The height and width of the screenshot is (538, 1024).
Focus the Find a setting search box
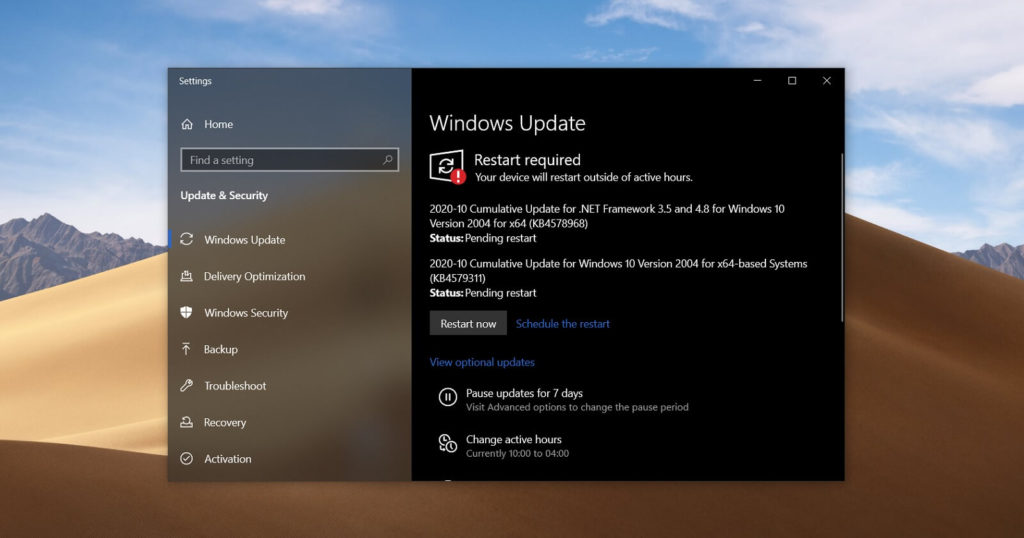point(289,160)
